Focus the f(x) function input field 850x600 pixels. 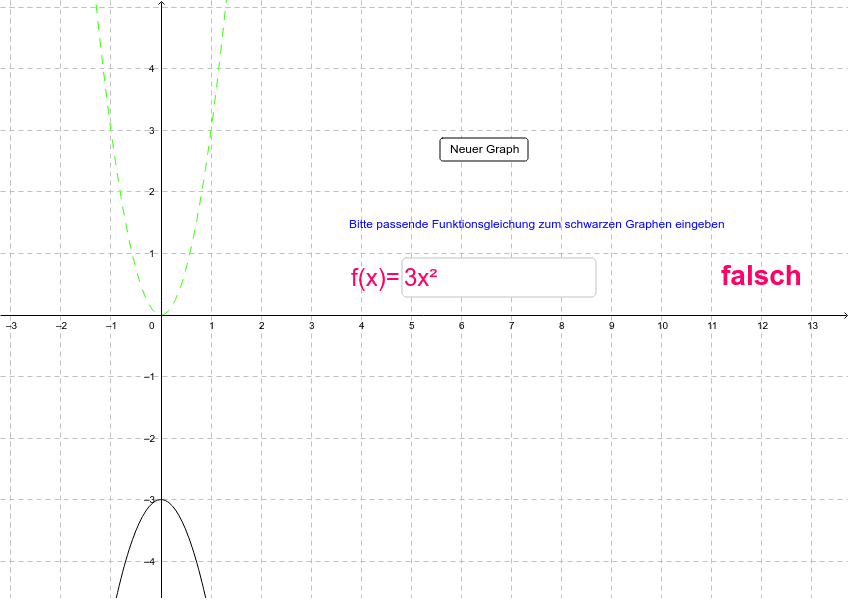(x=499, y=278)
